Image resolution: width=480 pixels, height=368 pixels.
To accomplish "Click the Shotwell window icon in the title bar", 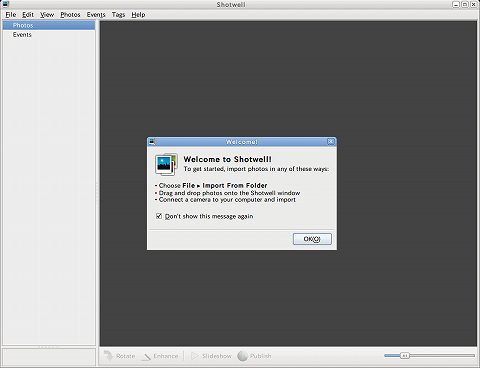I will 6,4.
